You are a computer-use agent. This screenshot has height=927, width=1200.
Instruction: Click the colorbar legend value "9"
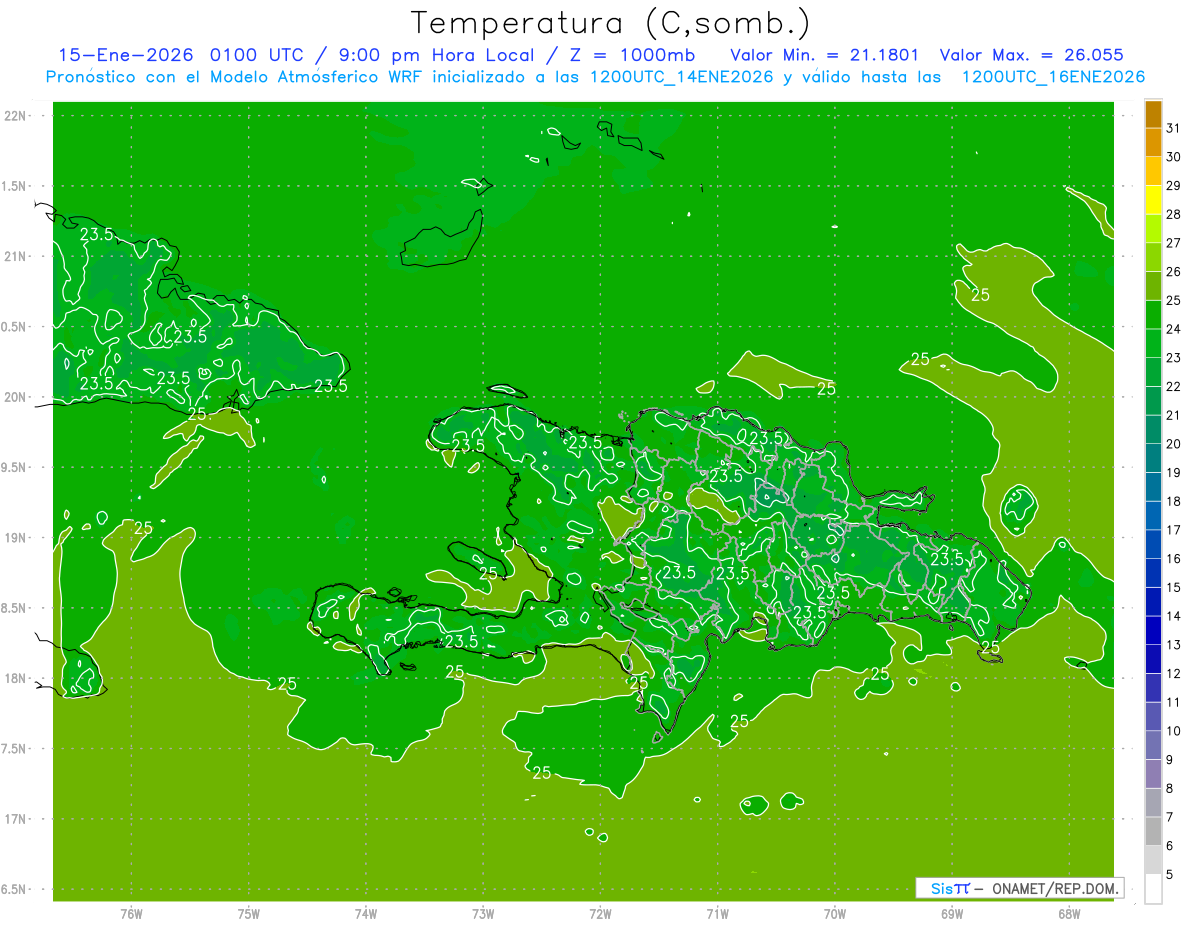(x=1170, y=760)
